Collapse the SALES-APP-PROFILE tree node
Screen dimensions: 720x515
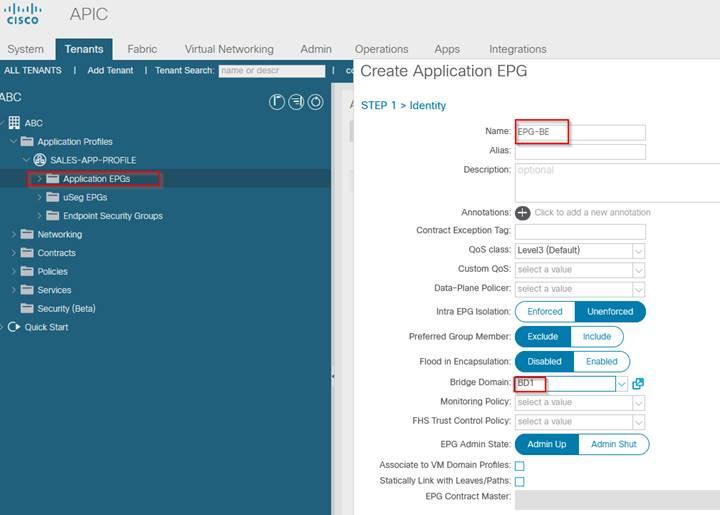click(26, 160)
